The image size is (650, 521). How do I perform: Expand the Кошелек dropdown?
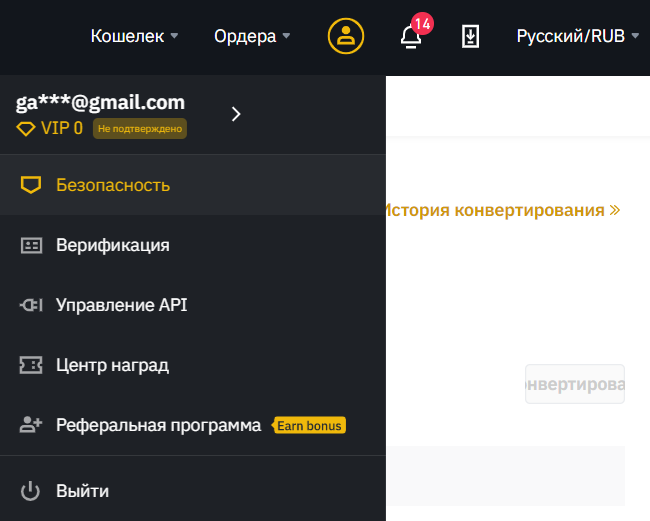134,36
